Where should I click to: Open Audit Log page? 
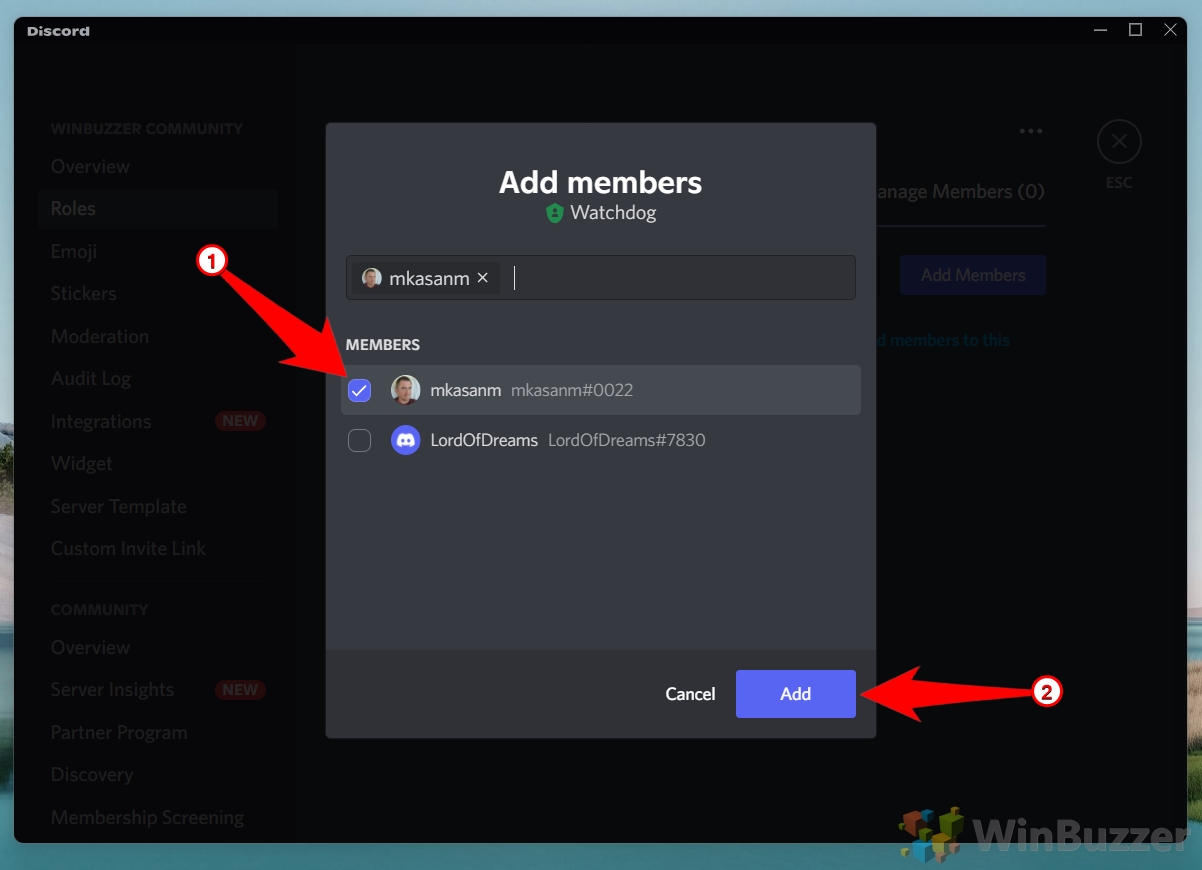point(91,379)
